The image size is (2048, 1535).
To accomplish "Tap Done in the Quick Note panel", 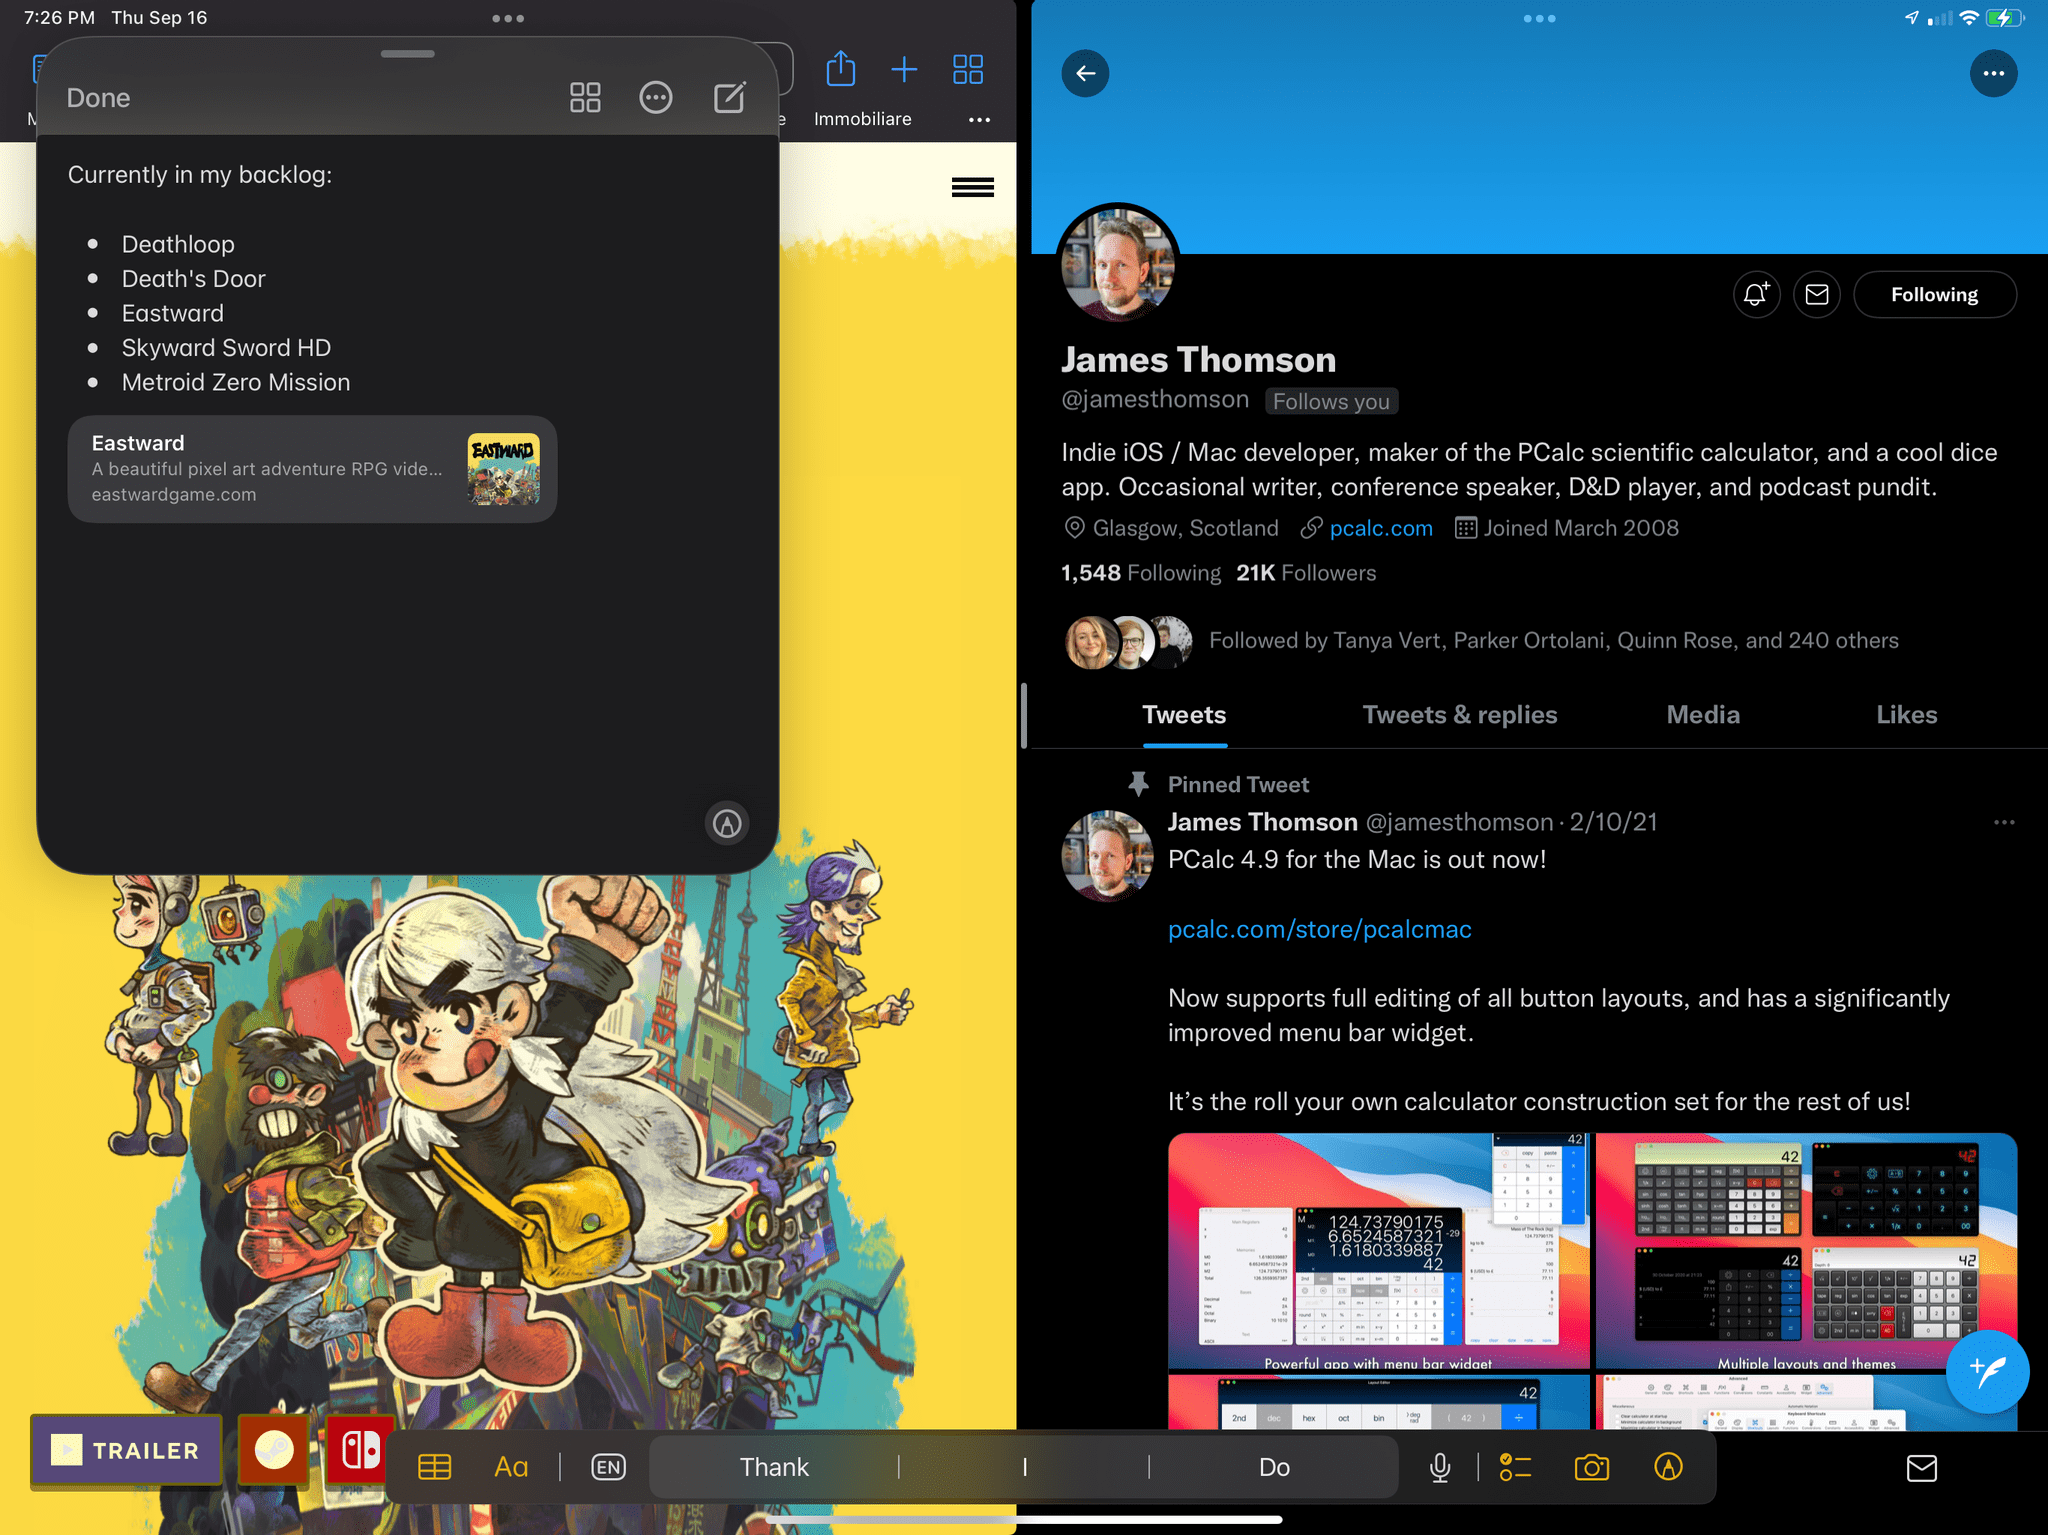I will 98,98.
